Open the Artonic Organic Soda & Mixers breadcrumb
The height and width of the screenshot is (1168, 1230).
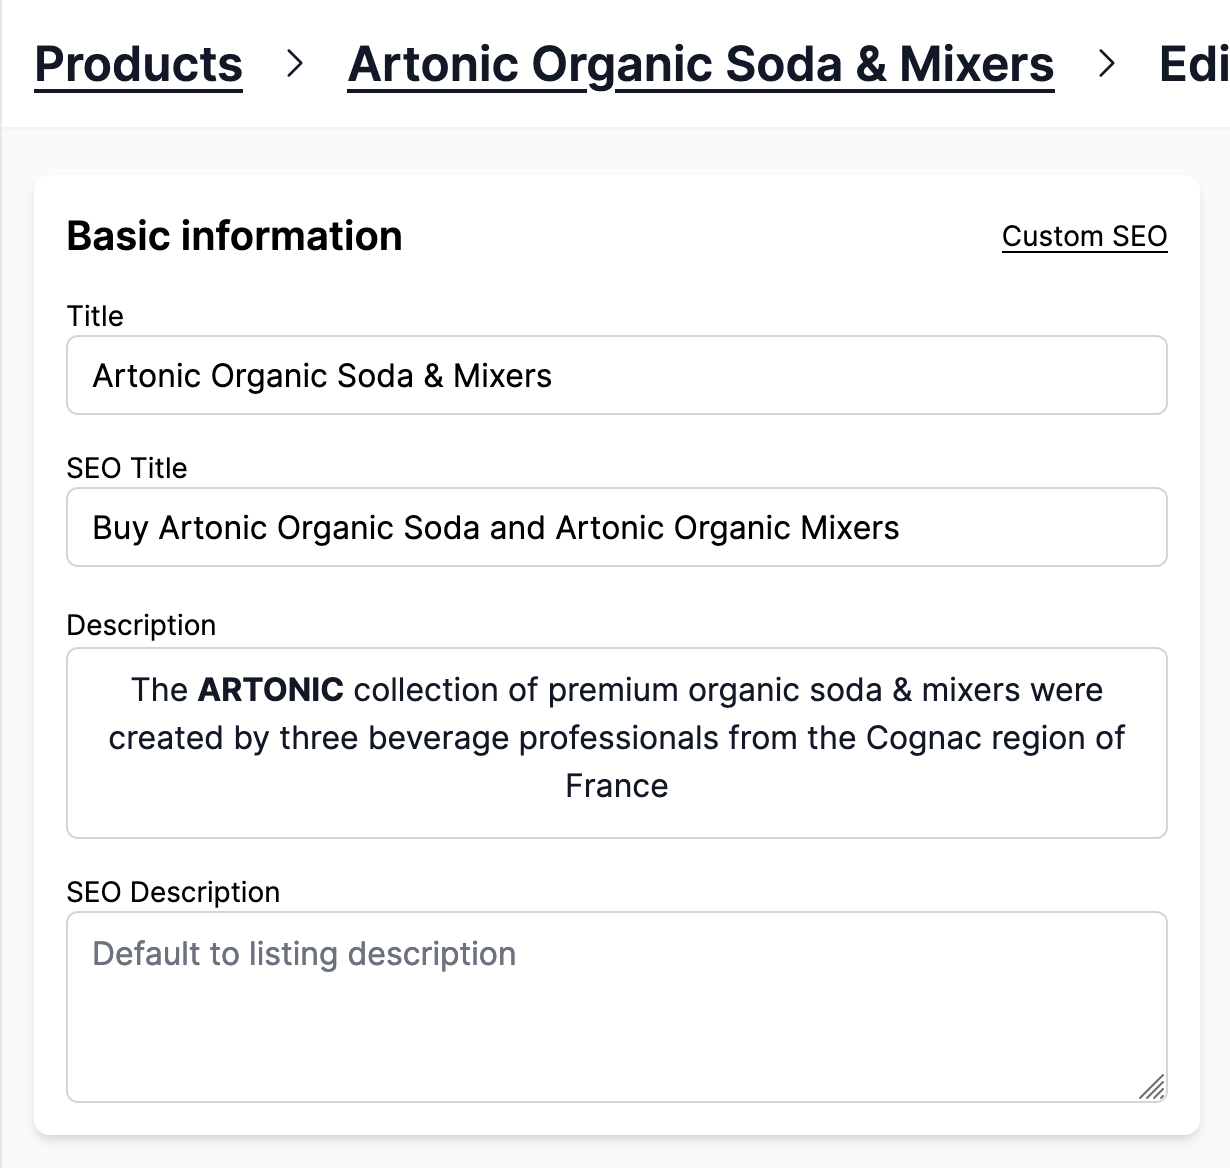(700, 64)
